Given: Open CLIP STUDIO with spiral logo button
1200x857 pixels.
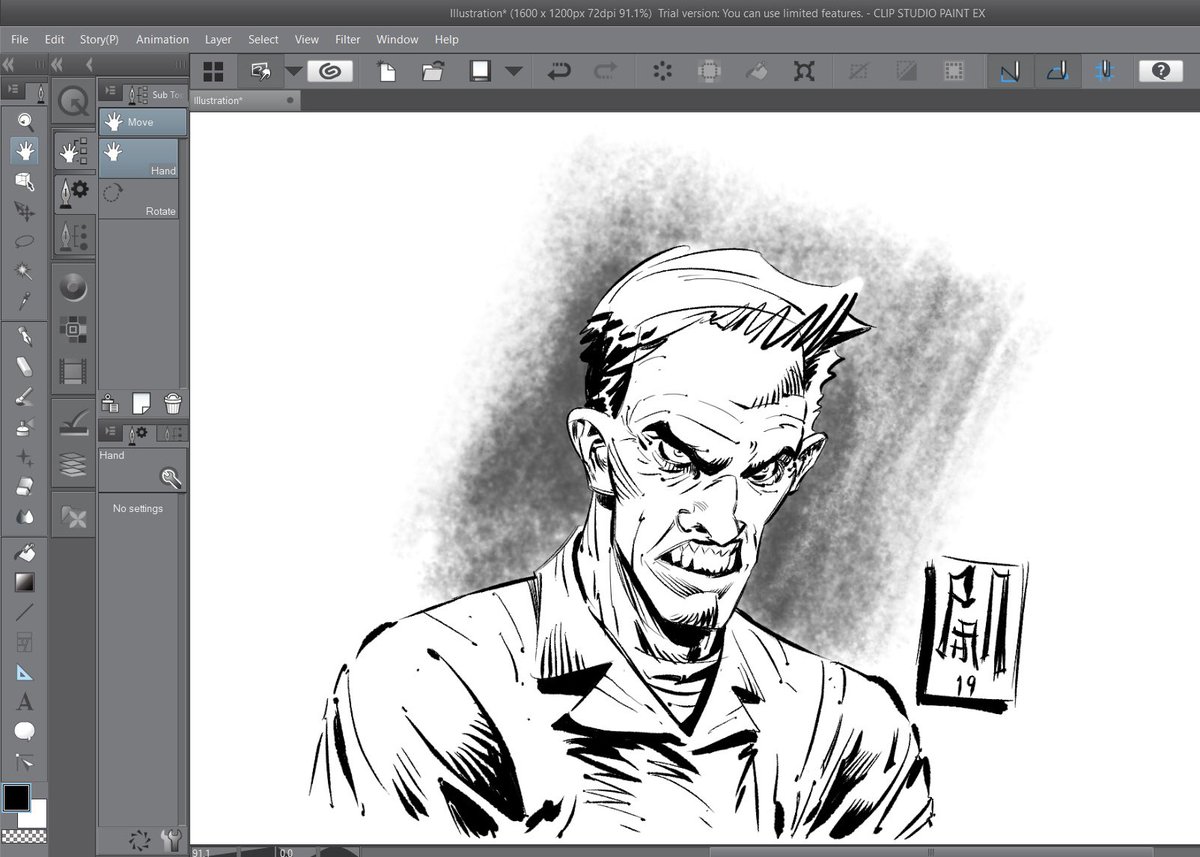Looking at the screenshot, I should pyautogui.click(x=330, y=71).
